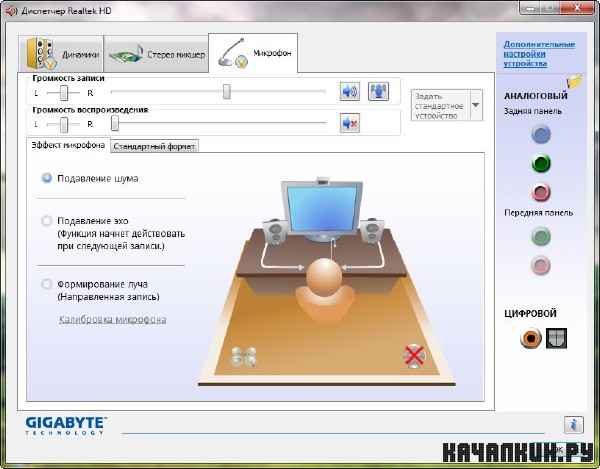Click the monitor in room illustration
The width and height of the screenshot is (600, 469).
pyautogui.click(x=323, y=209)
